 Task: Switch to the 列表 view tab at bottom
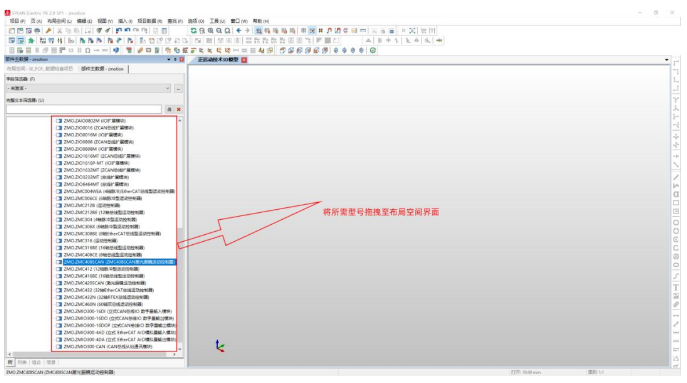tap(22, 362)
